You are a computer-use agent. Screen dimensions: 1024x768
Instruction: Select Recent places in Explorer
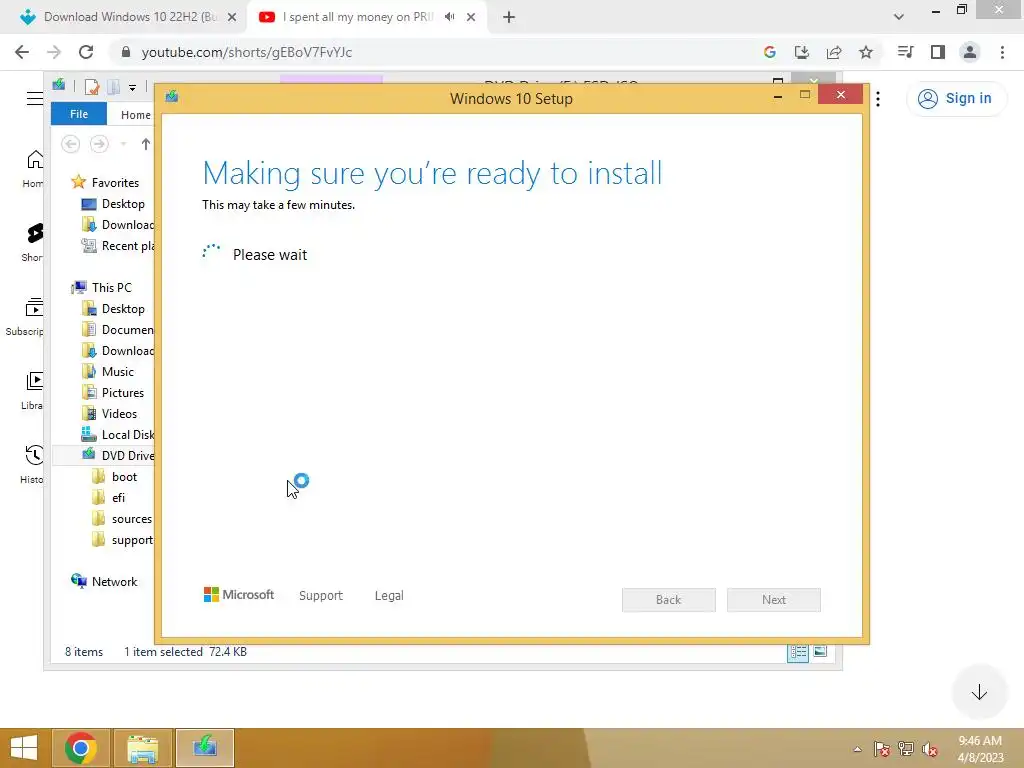click(x=118, y=246)
